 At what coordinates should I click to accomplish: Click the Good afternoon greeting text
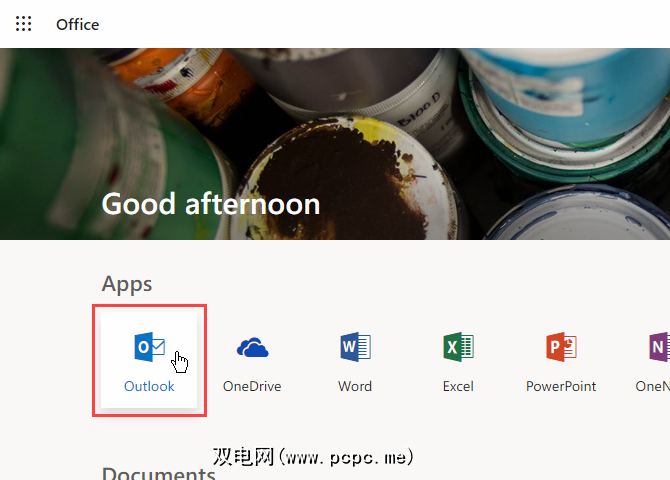click(x=211, y=204)
